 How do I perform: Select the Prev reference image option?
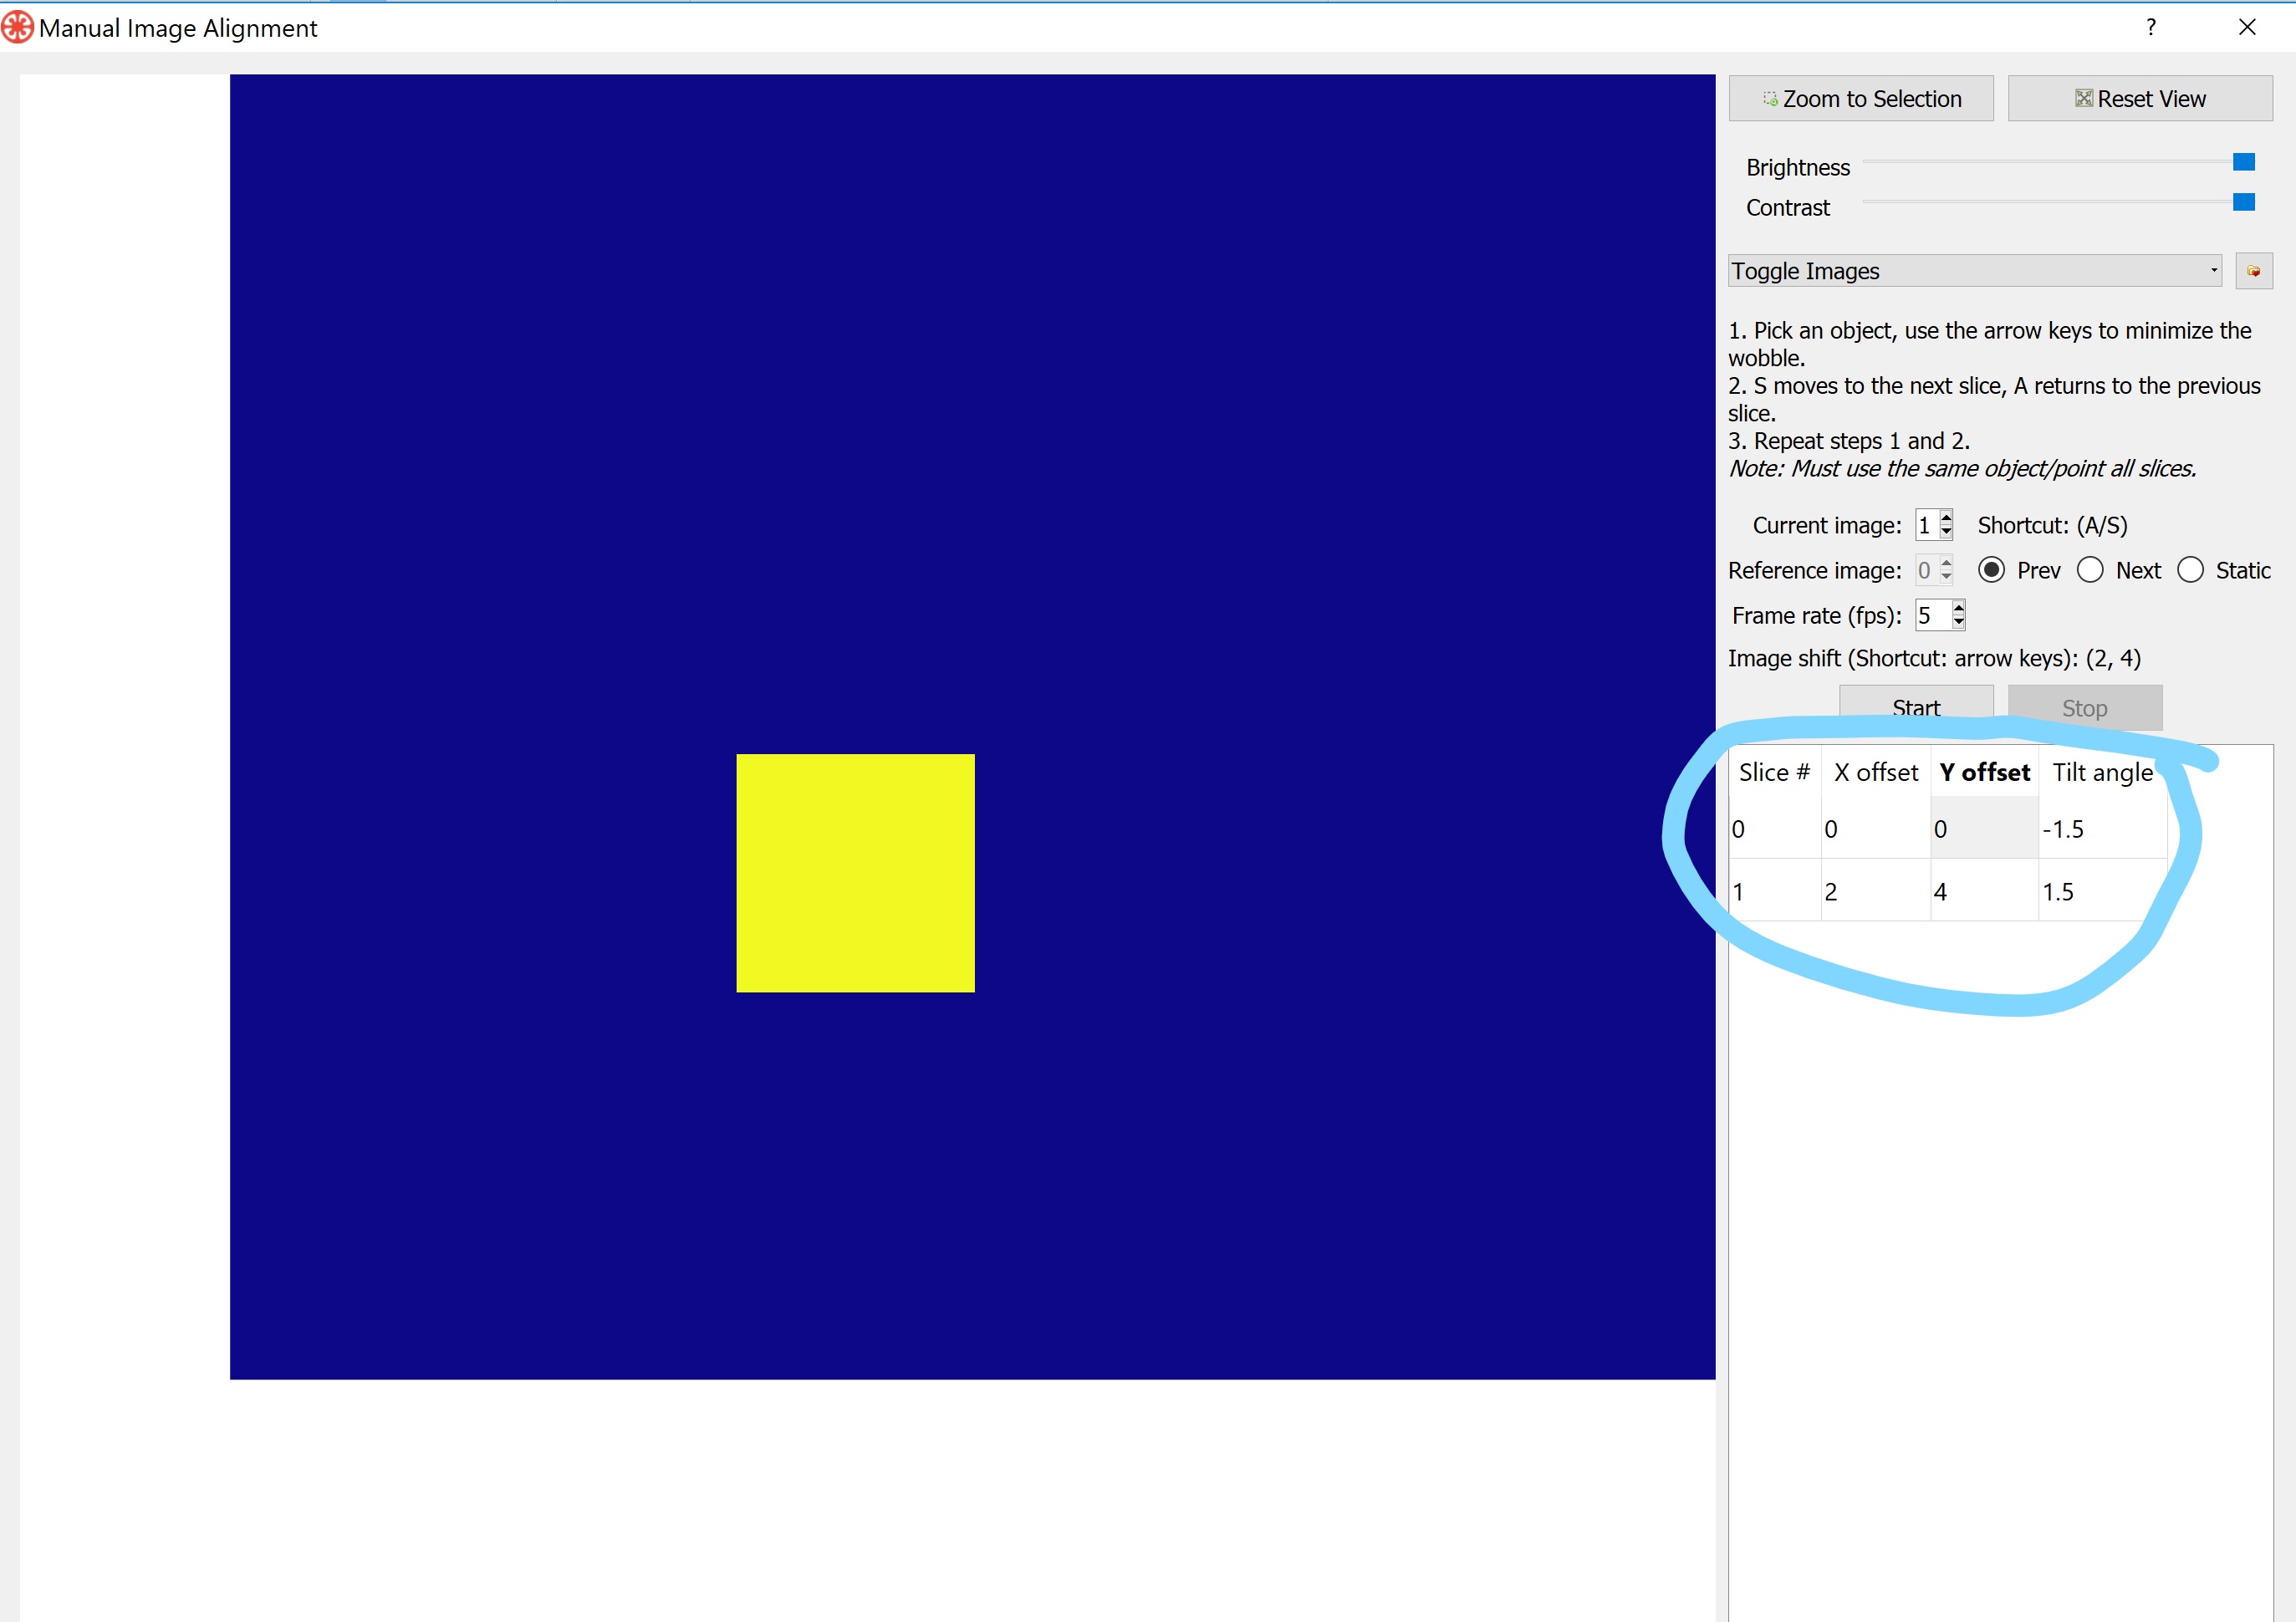coord(1992,569)
